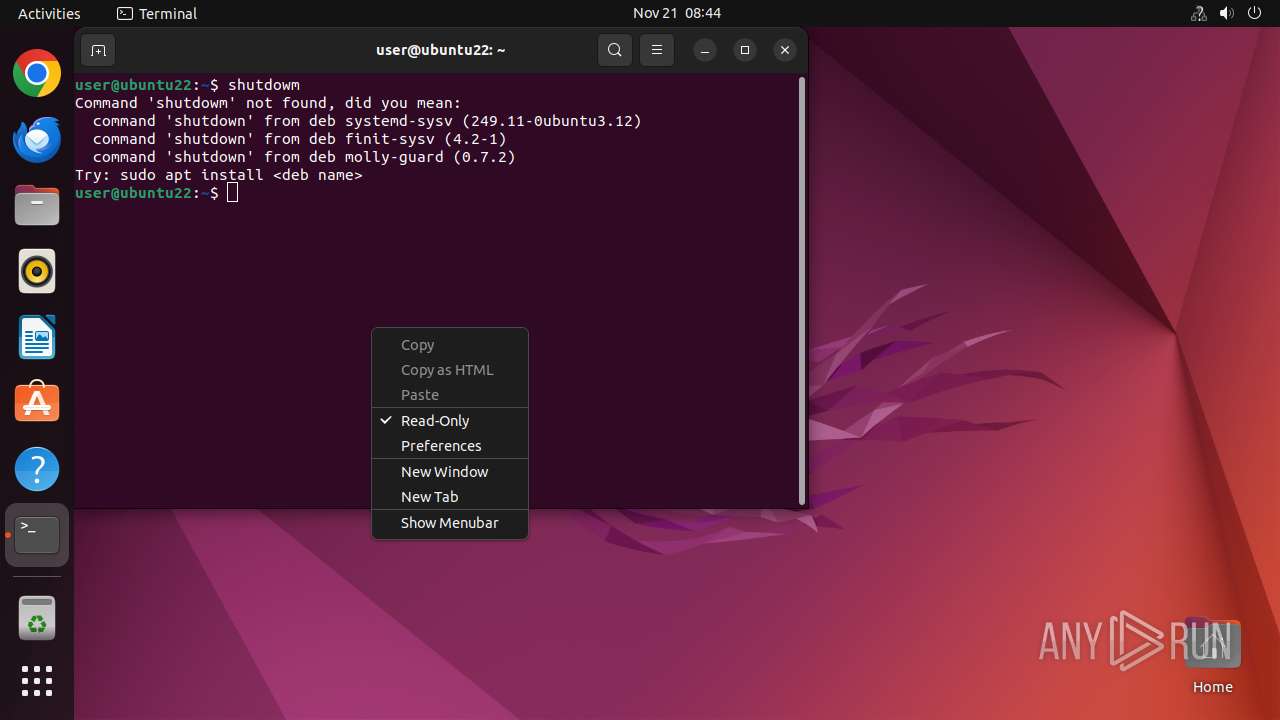Click the network status icon

[1199, 13]
